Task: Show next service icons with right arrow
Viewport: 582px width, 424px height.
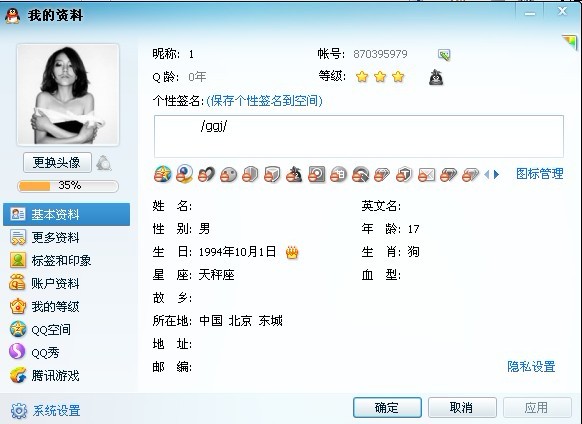Action: (x=497, y=174)
